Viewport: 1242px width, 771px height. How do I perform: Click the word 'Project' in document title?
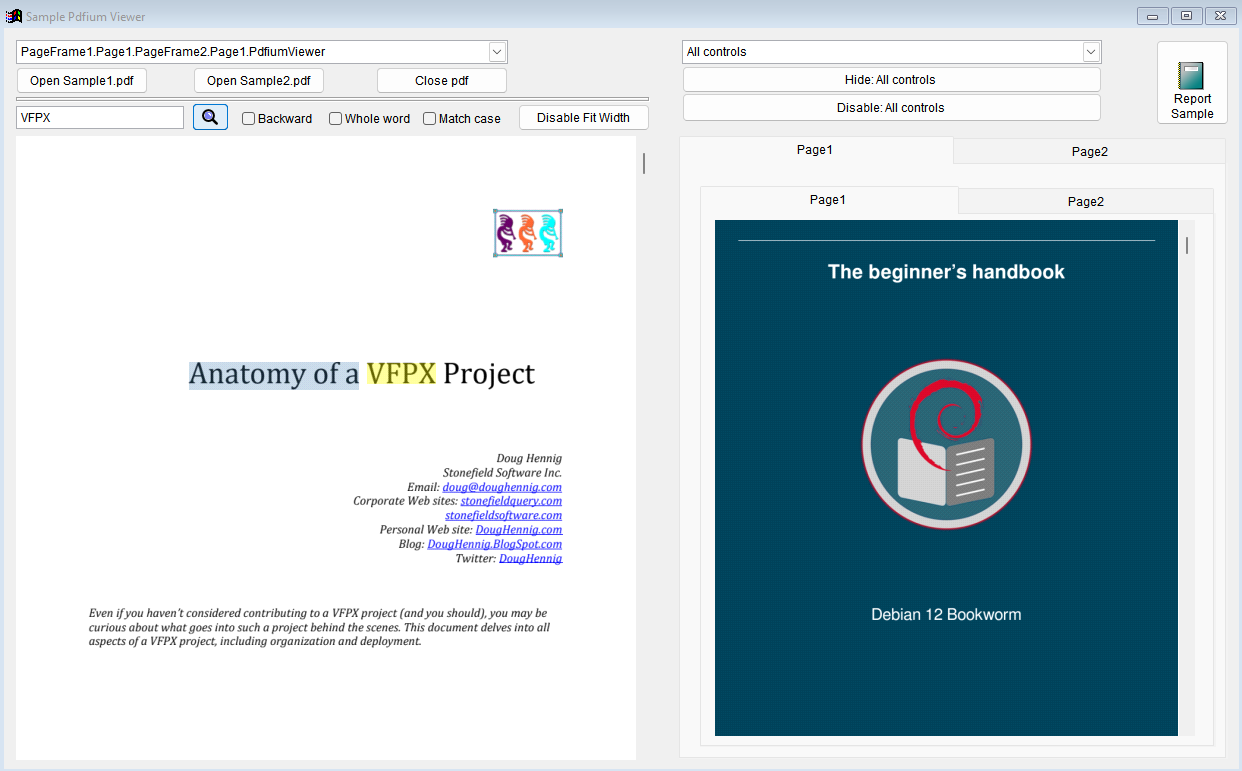[x=489, y=375]
